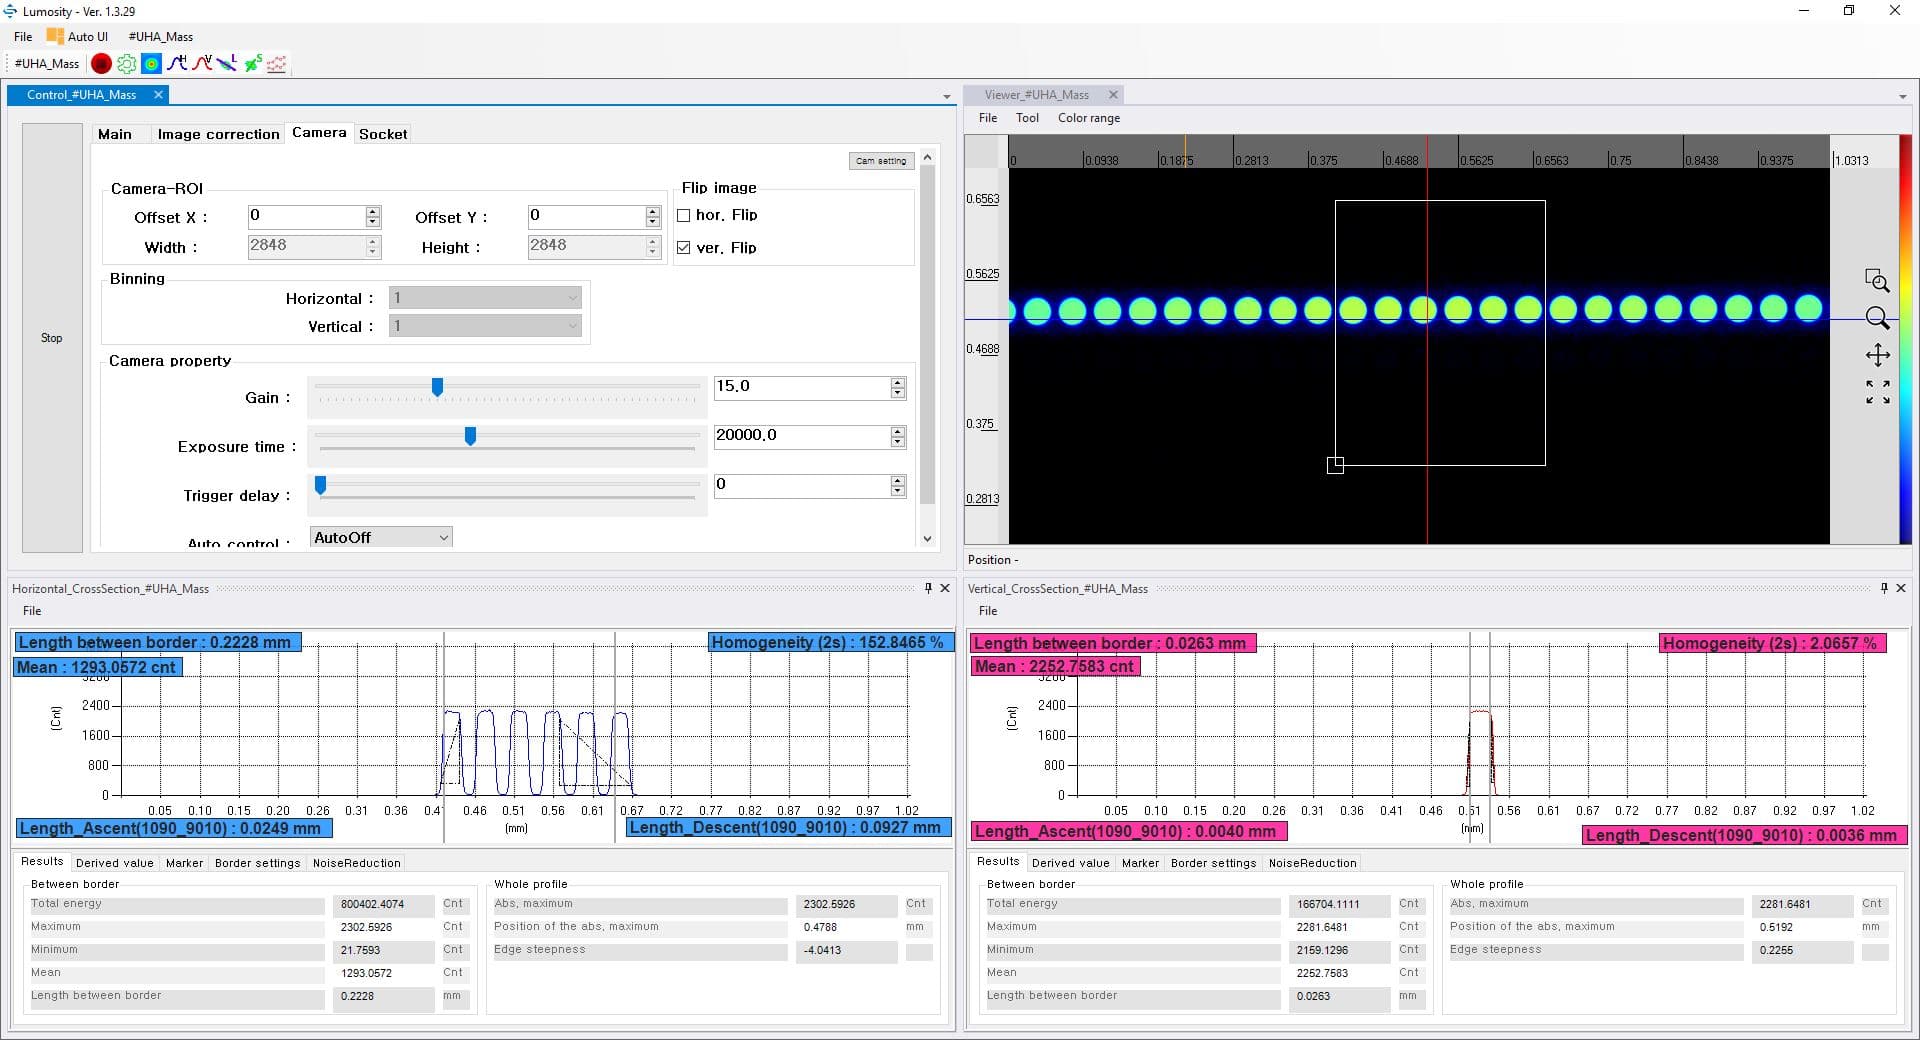Click the zoom region magnifier in viewer
Image resolution: width=1920 pixels, height=1040 pixels.
tap(1877, 280)
